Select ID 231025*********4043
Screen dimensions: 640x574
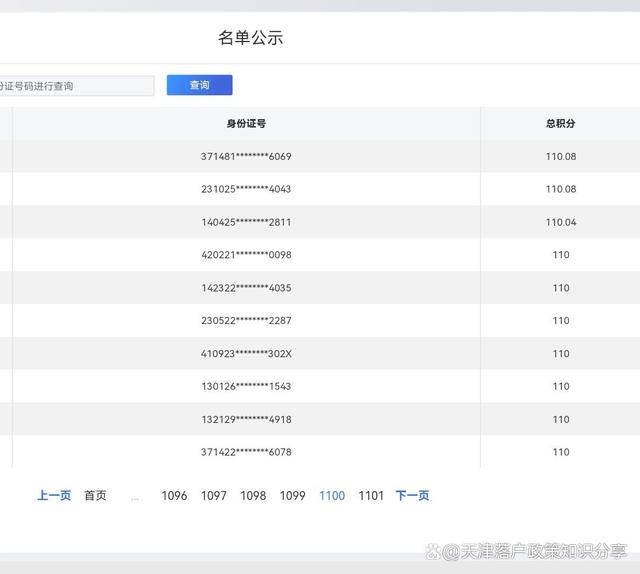tap(246, 189)
